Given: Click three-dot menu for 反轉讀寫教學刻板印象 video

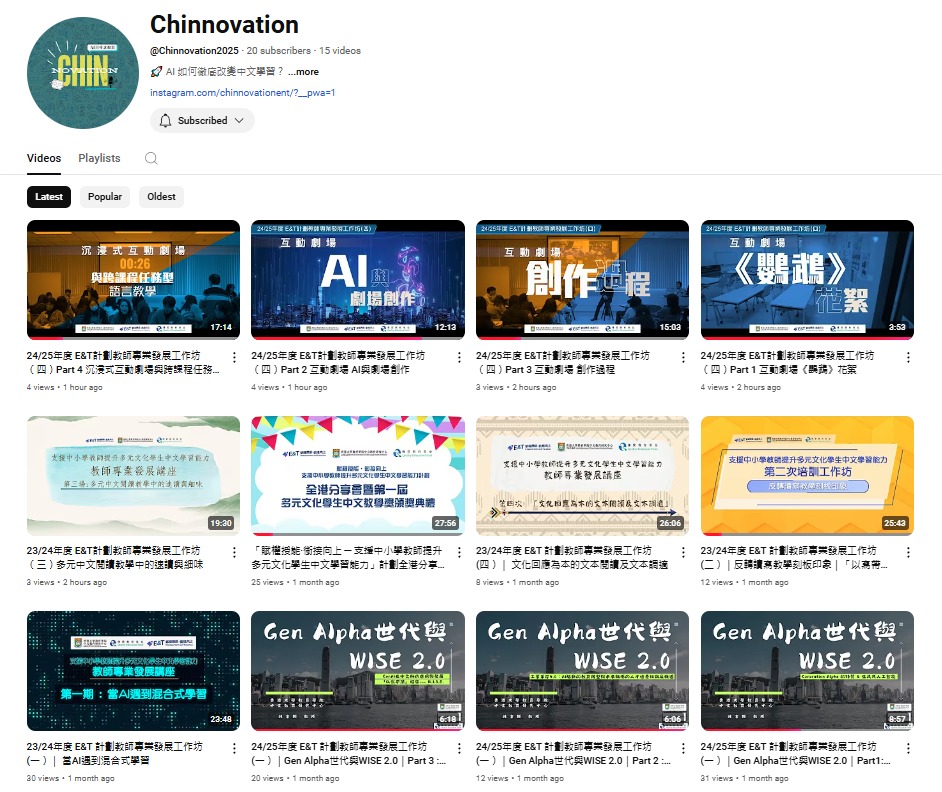Looking at the screenshot, I should (x=908, y=552).
